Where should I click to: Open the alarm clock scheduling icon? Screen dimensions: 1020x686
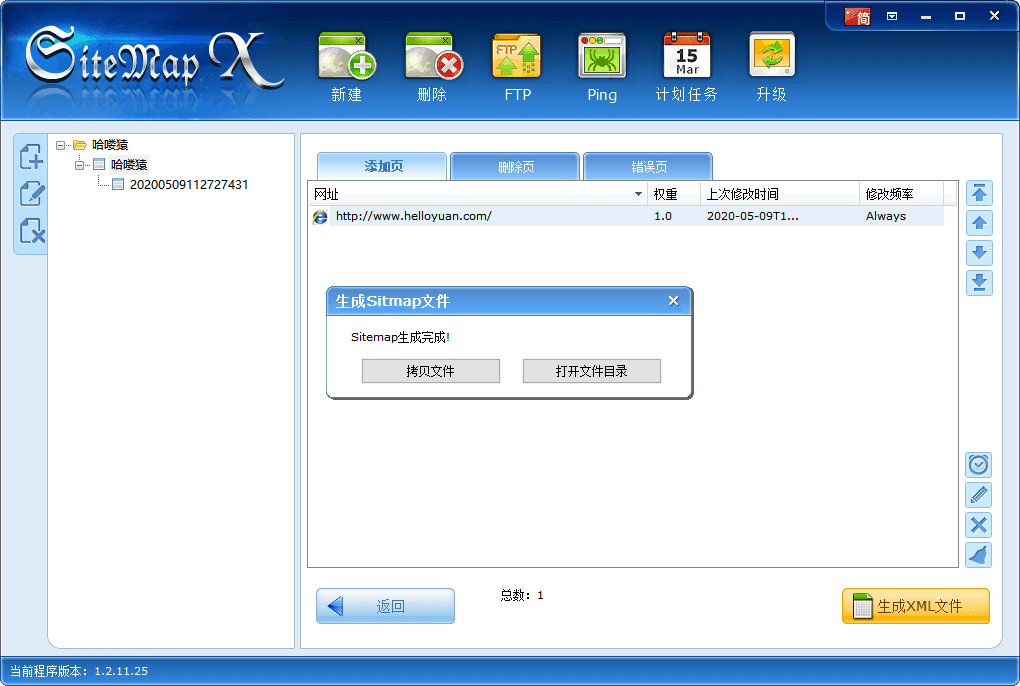pyautogui.click(x=978, y=464)
